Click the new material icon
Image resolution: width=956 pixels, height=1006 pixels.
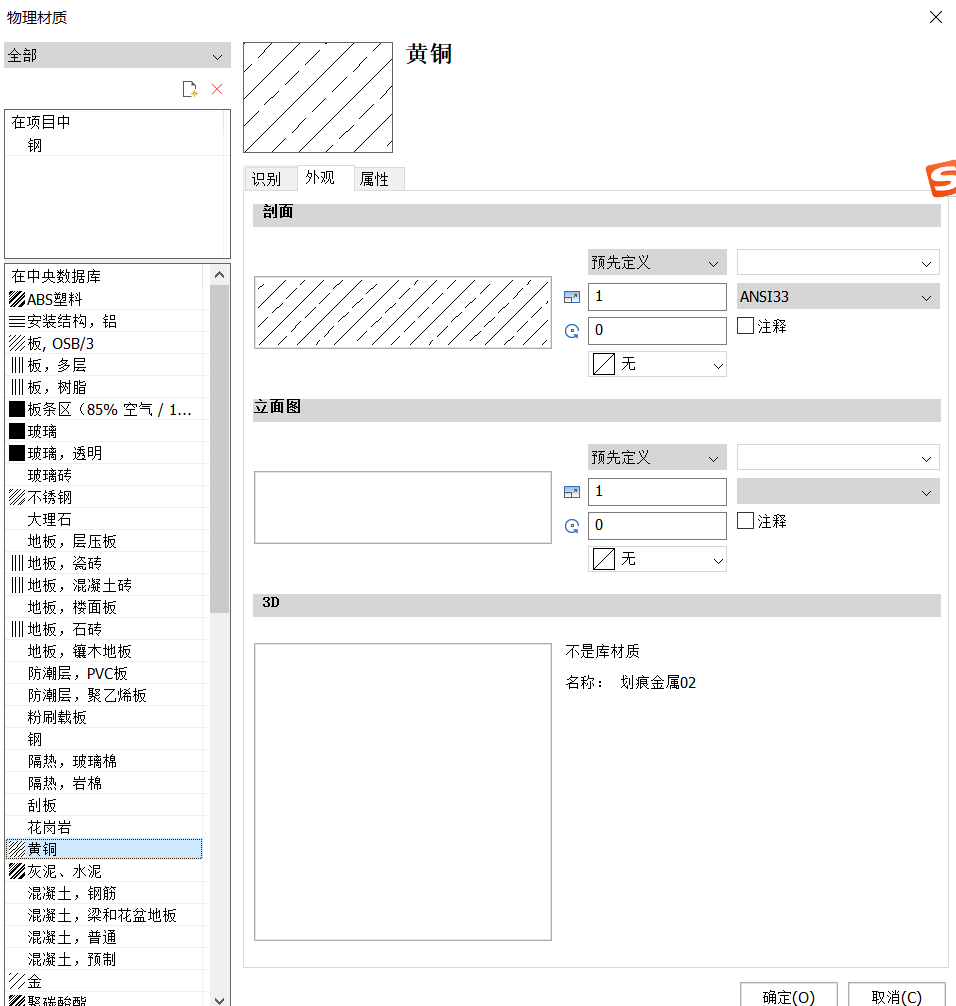[189, 90]
